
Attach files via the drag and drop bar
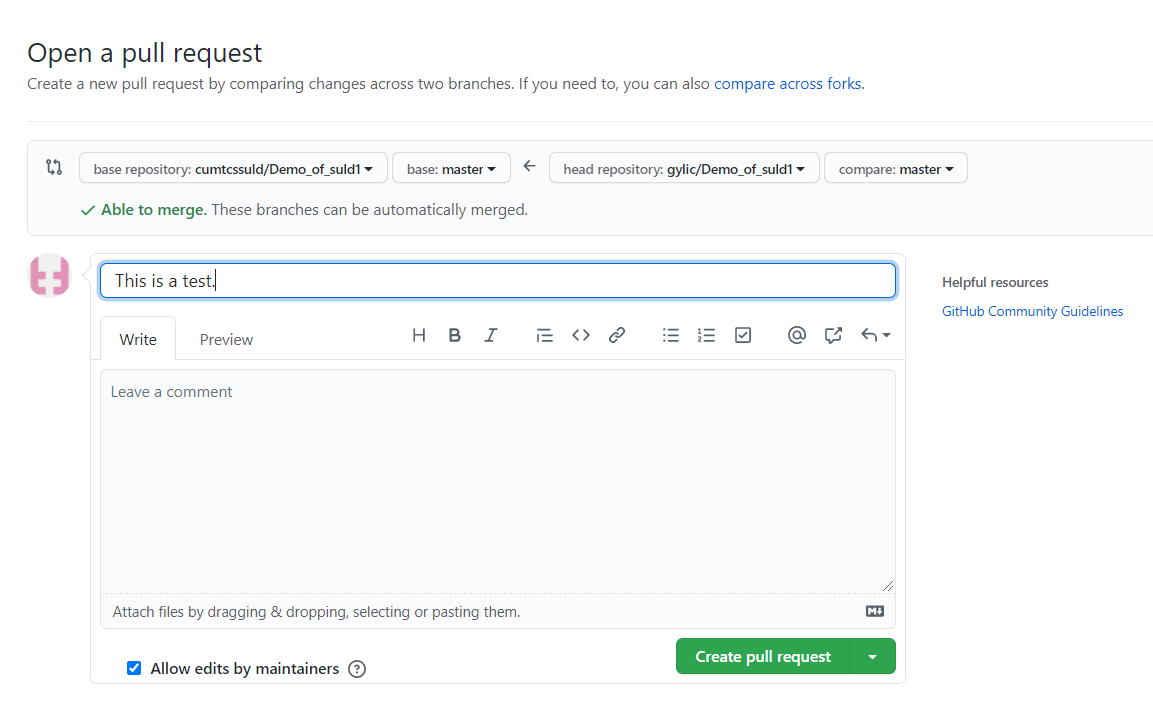pos(498,611)
